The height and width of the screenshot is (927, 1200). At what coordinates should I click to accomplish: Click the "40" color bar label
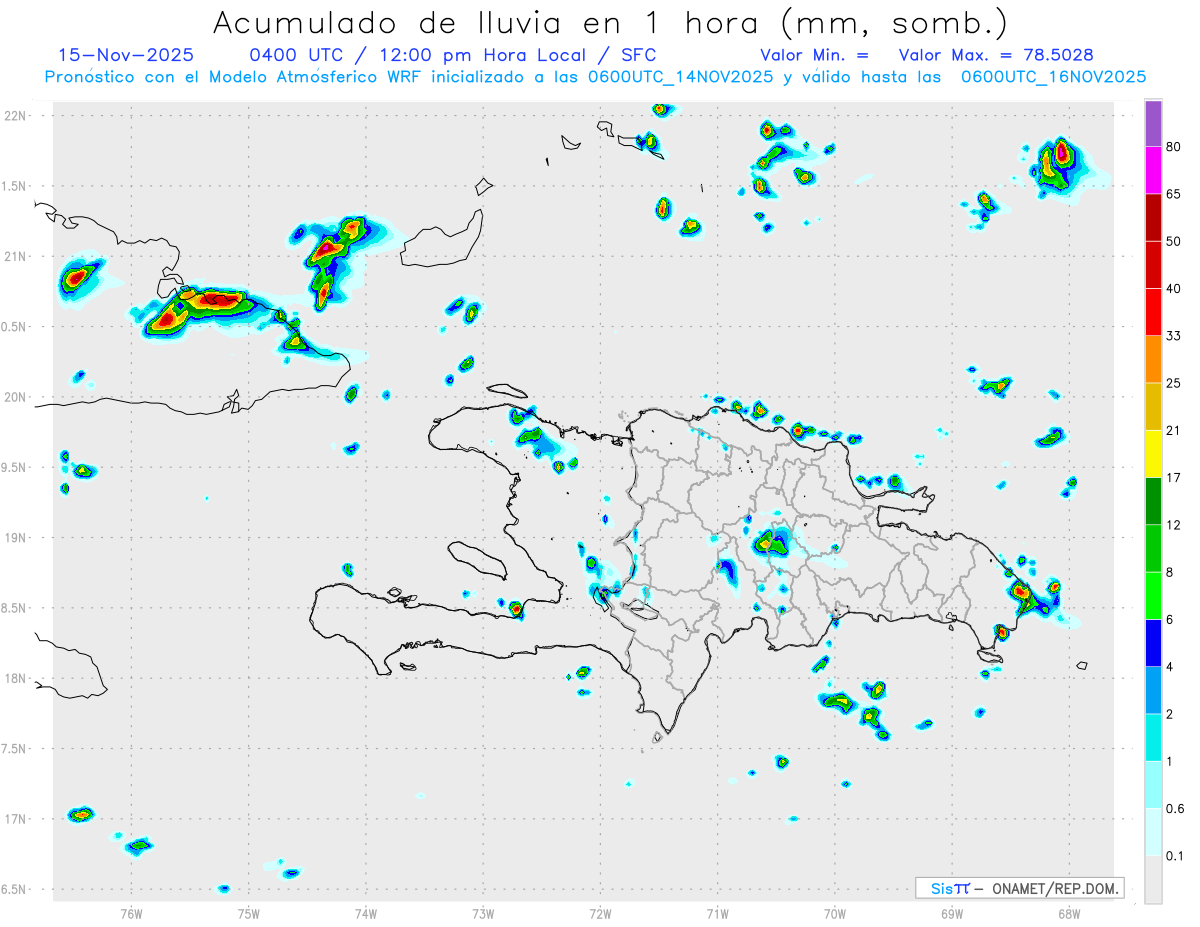pos(1174,289)
